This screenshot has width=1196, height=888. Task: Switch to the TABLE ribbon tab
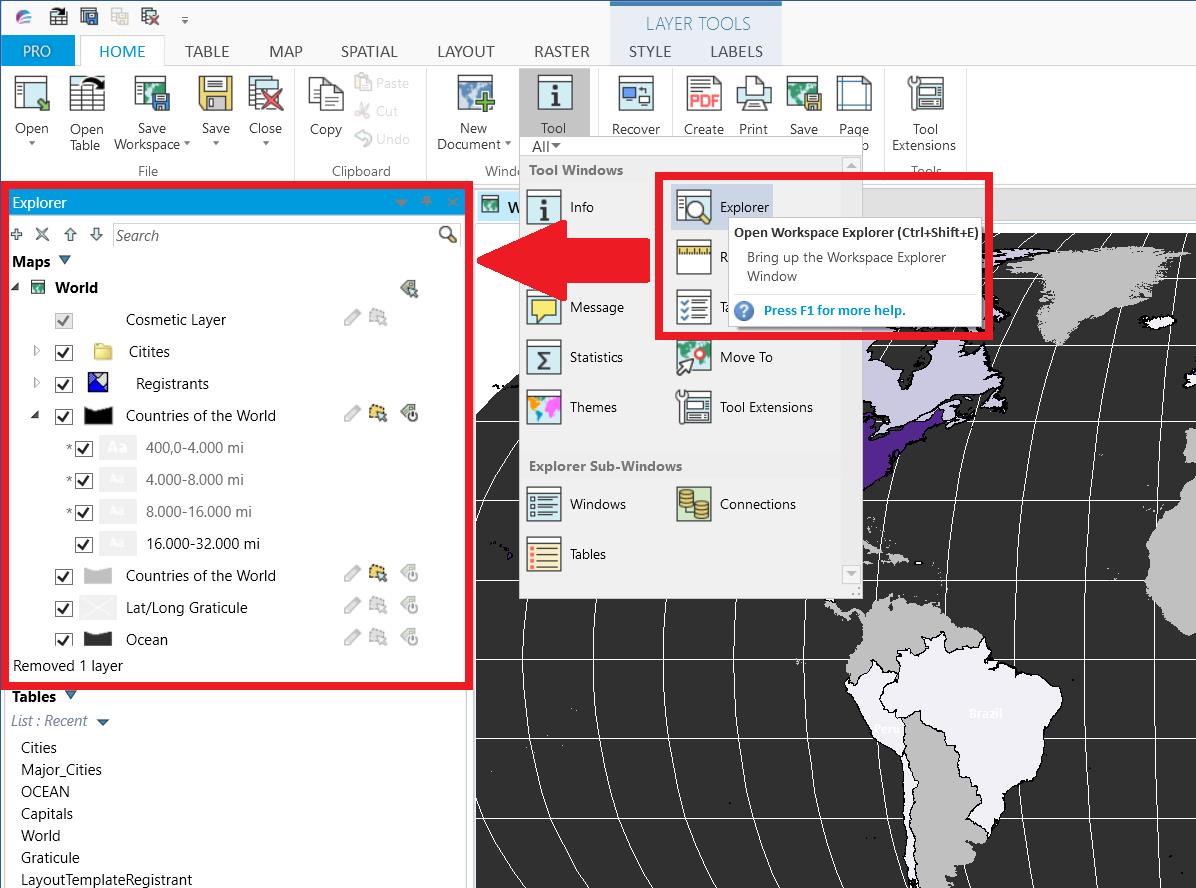point(207,51)
